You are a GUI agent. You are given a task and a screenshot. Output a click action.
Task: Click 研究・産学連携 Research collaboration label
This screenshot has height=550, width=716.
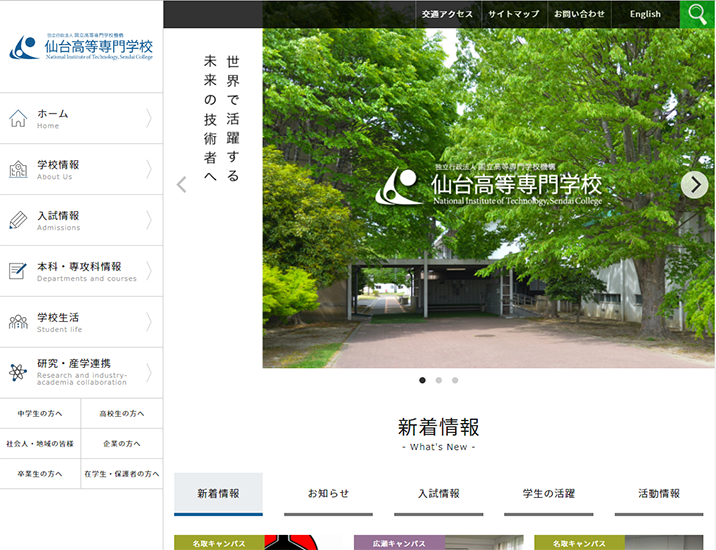click(x=82, y=372)
